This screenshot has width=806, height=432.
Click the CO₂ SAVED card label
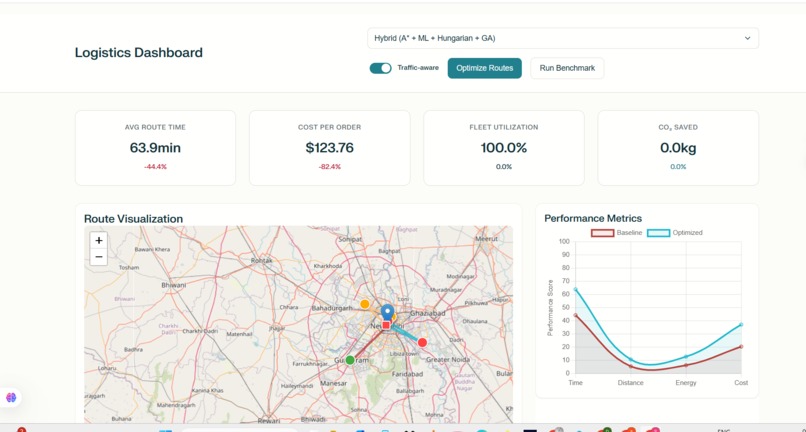(678, 127)
